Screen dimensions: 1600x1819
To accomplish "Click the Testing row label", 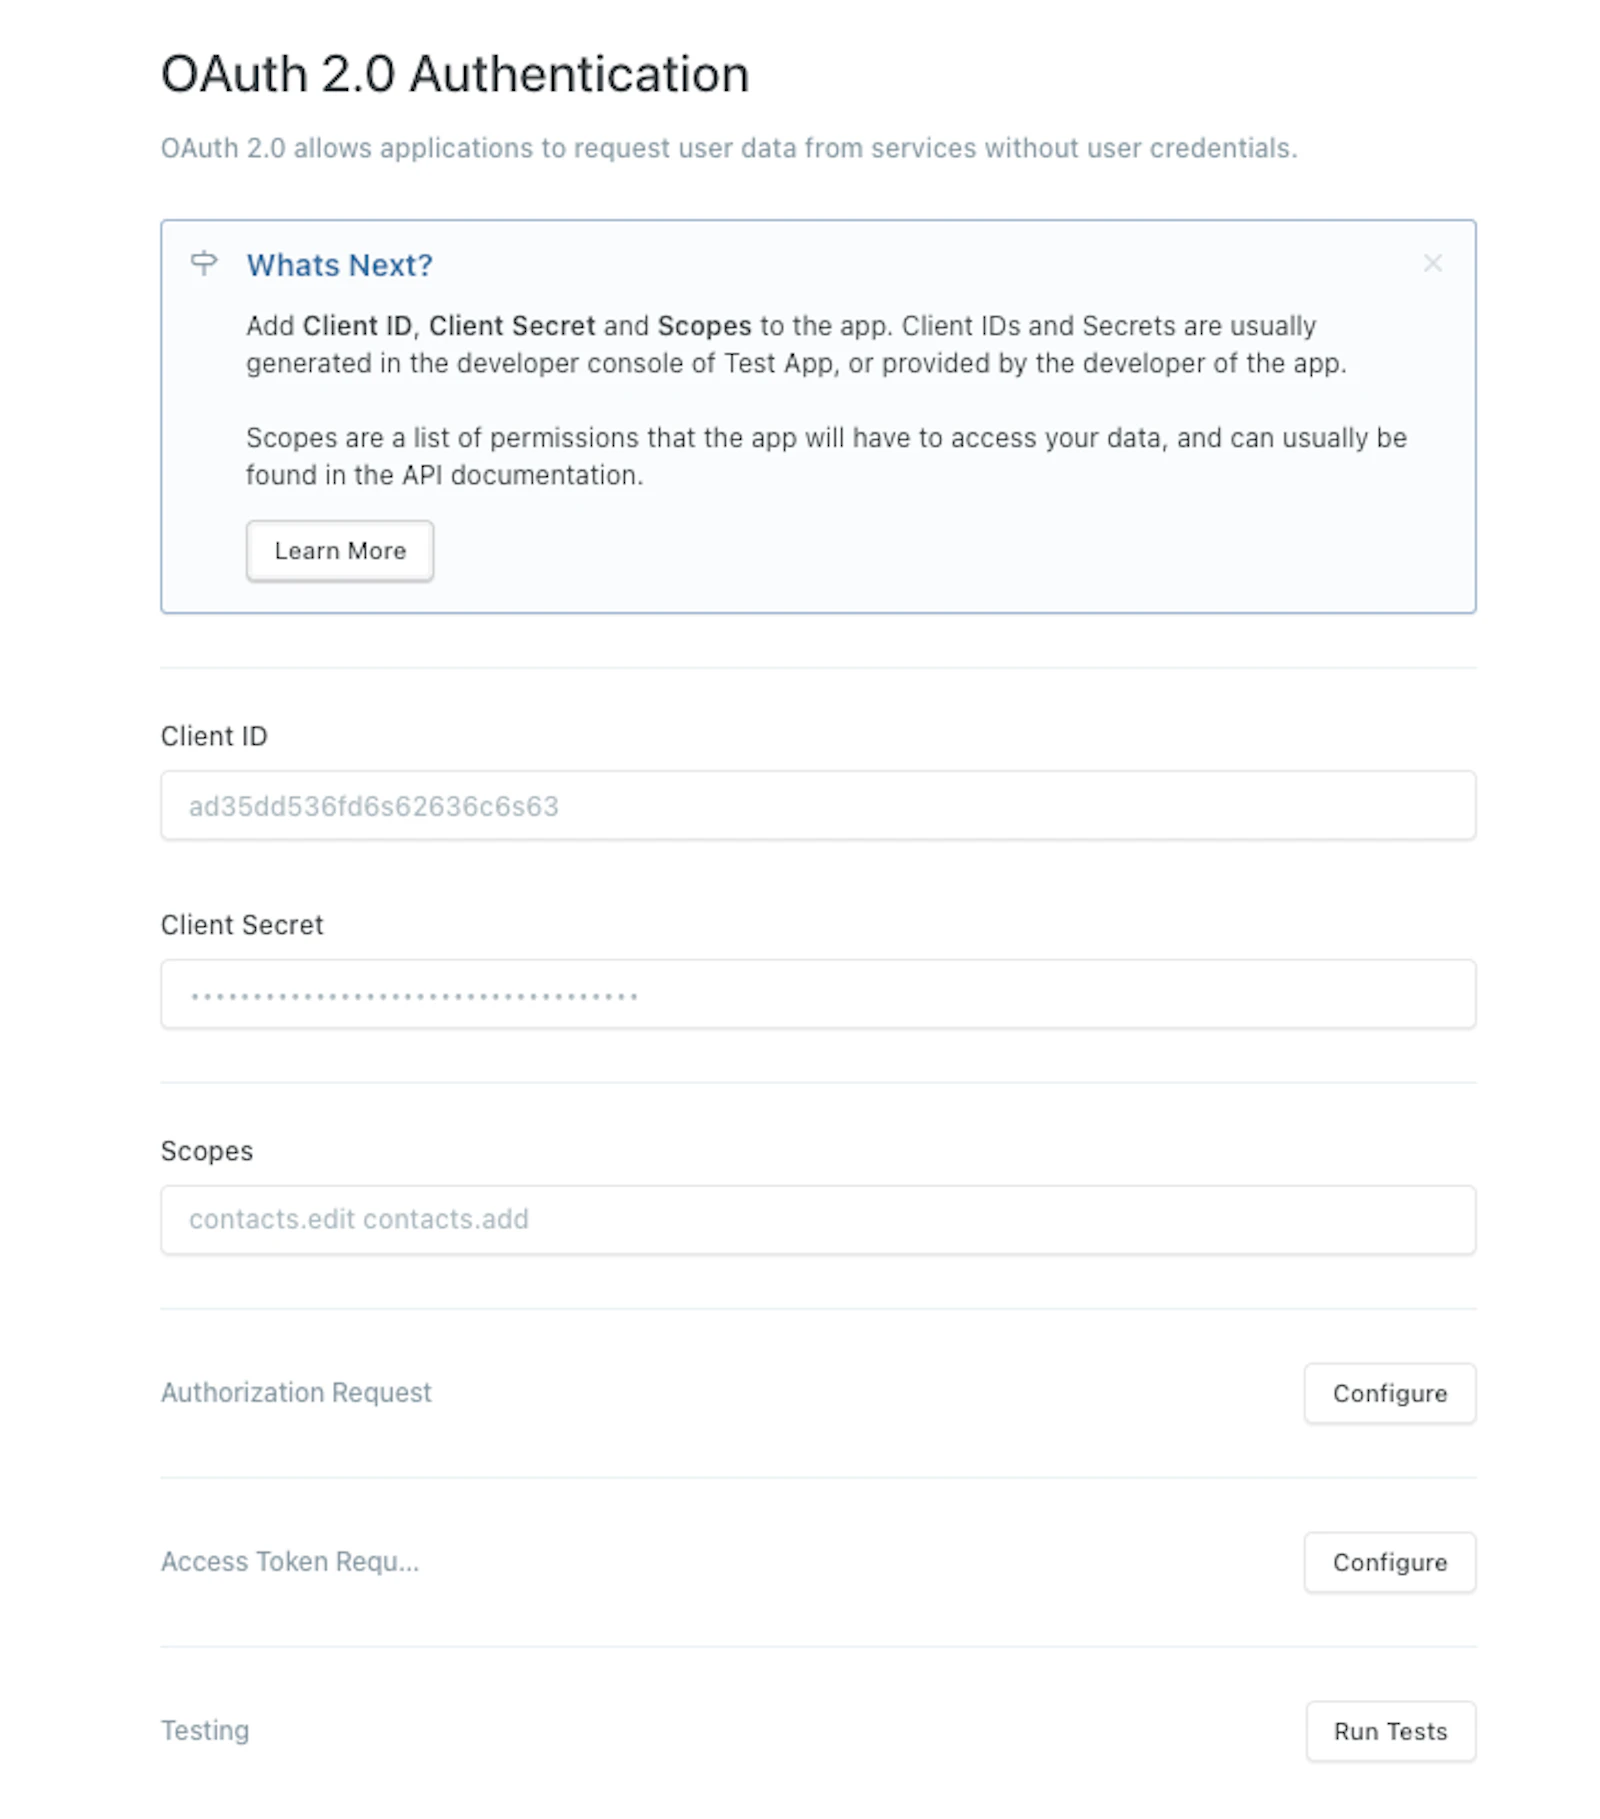I will [x=205, y=1730].
